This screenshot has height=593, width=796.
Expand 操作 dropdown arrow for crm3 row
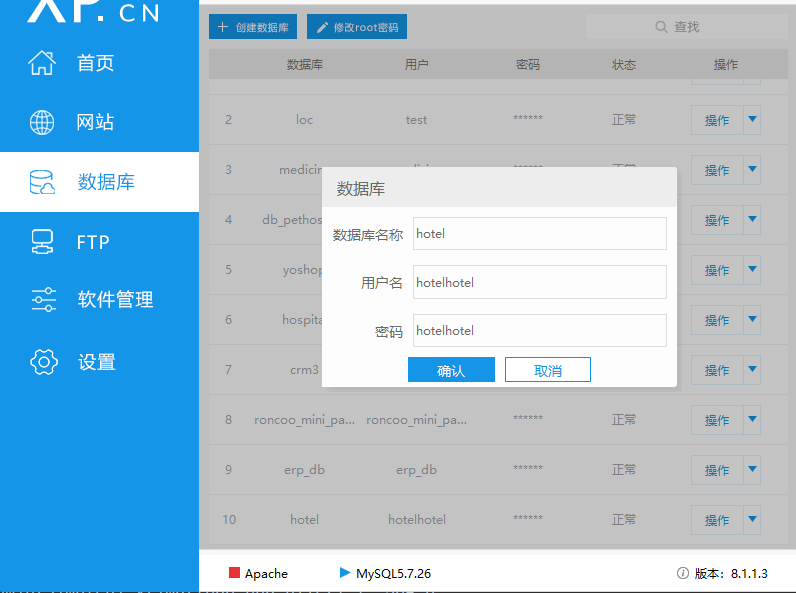[x=752, y=370]
